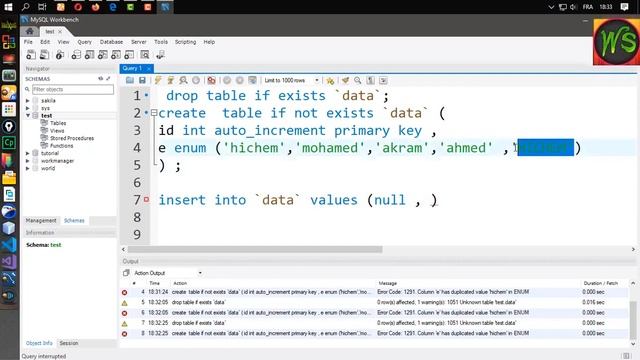
Task: Select Stored Procedures under test schema
Action: (x=72, y=138)
